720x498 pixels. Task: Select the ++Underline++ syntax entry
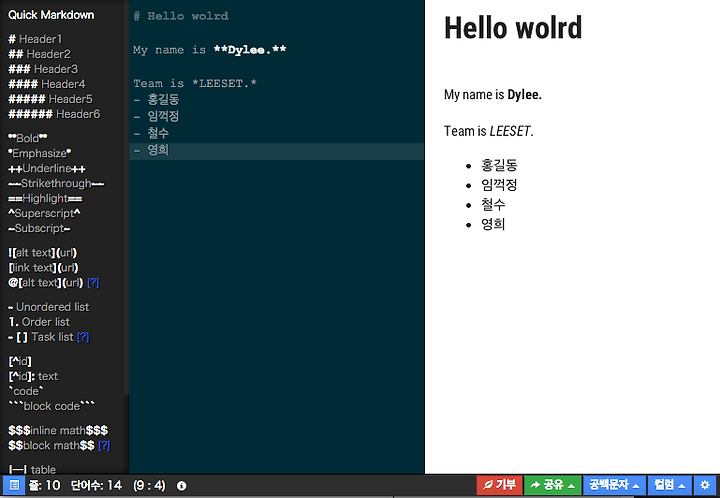(47, 168)
